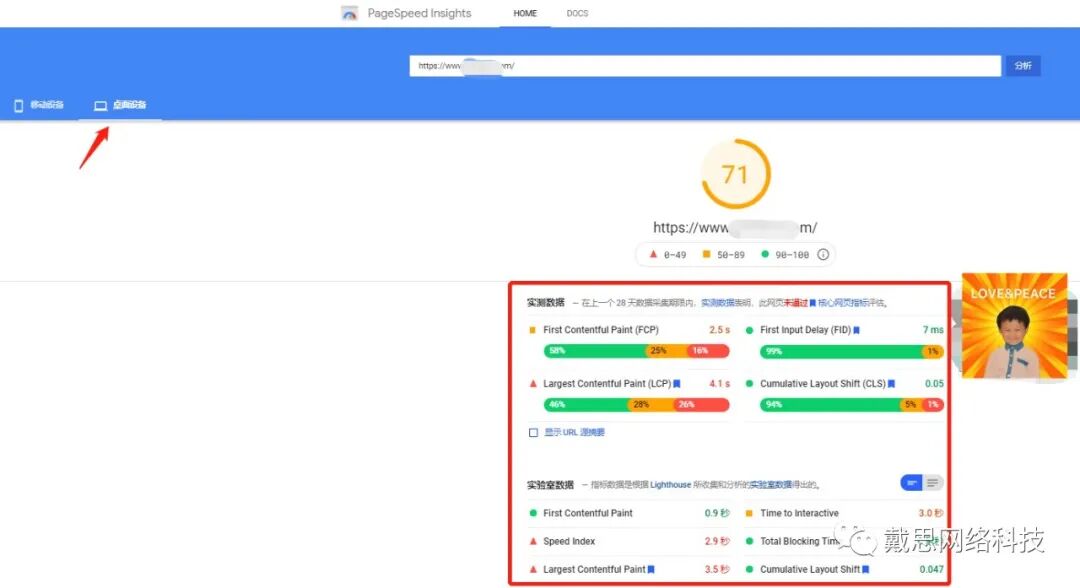Click the CLS distribution bar's 94% green segment
This screenshot has height=588, width=1080.
click(x=831, y=405)
